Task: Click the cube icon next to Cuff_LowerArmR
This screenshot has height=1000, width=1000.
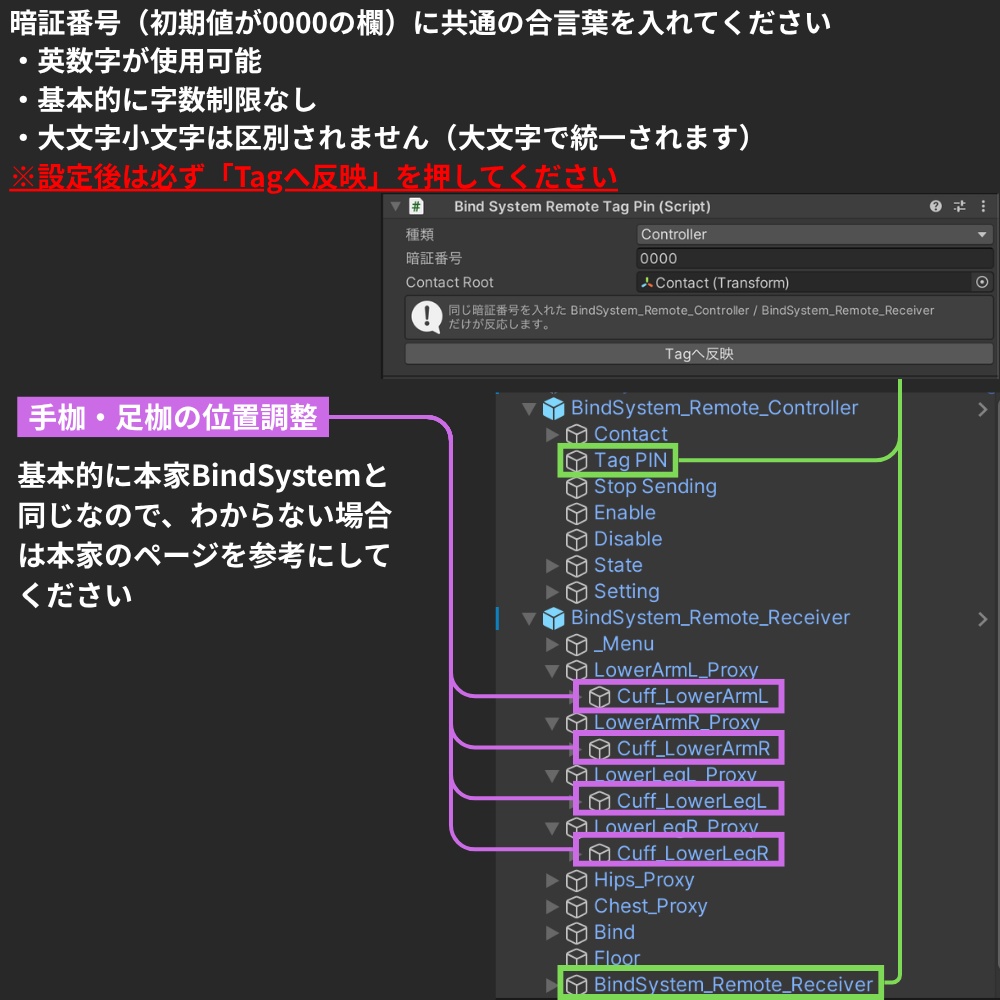Action: (599, 749)
